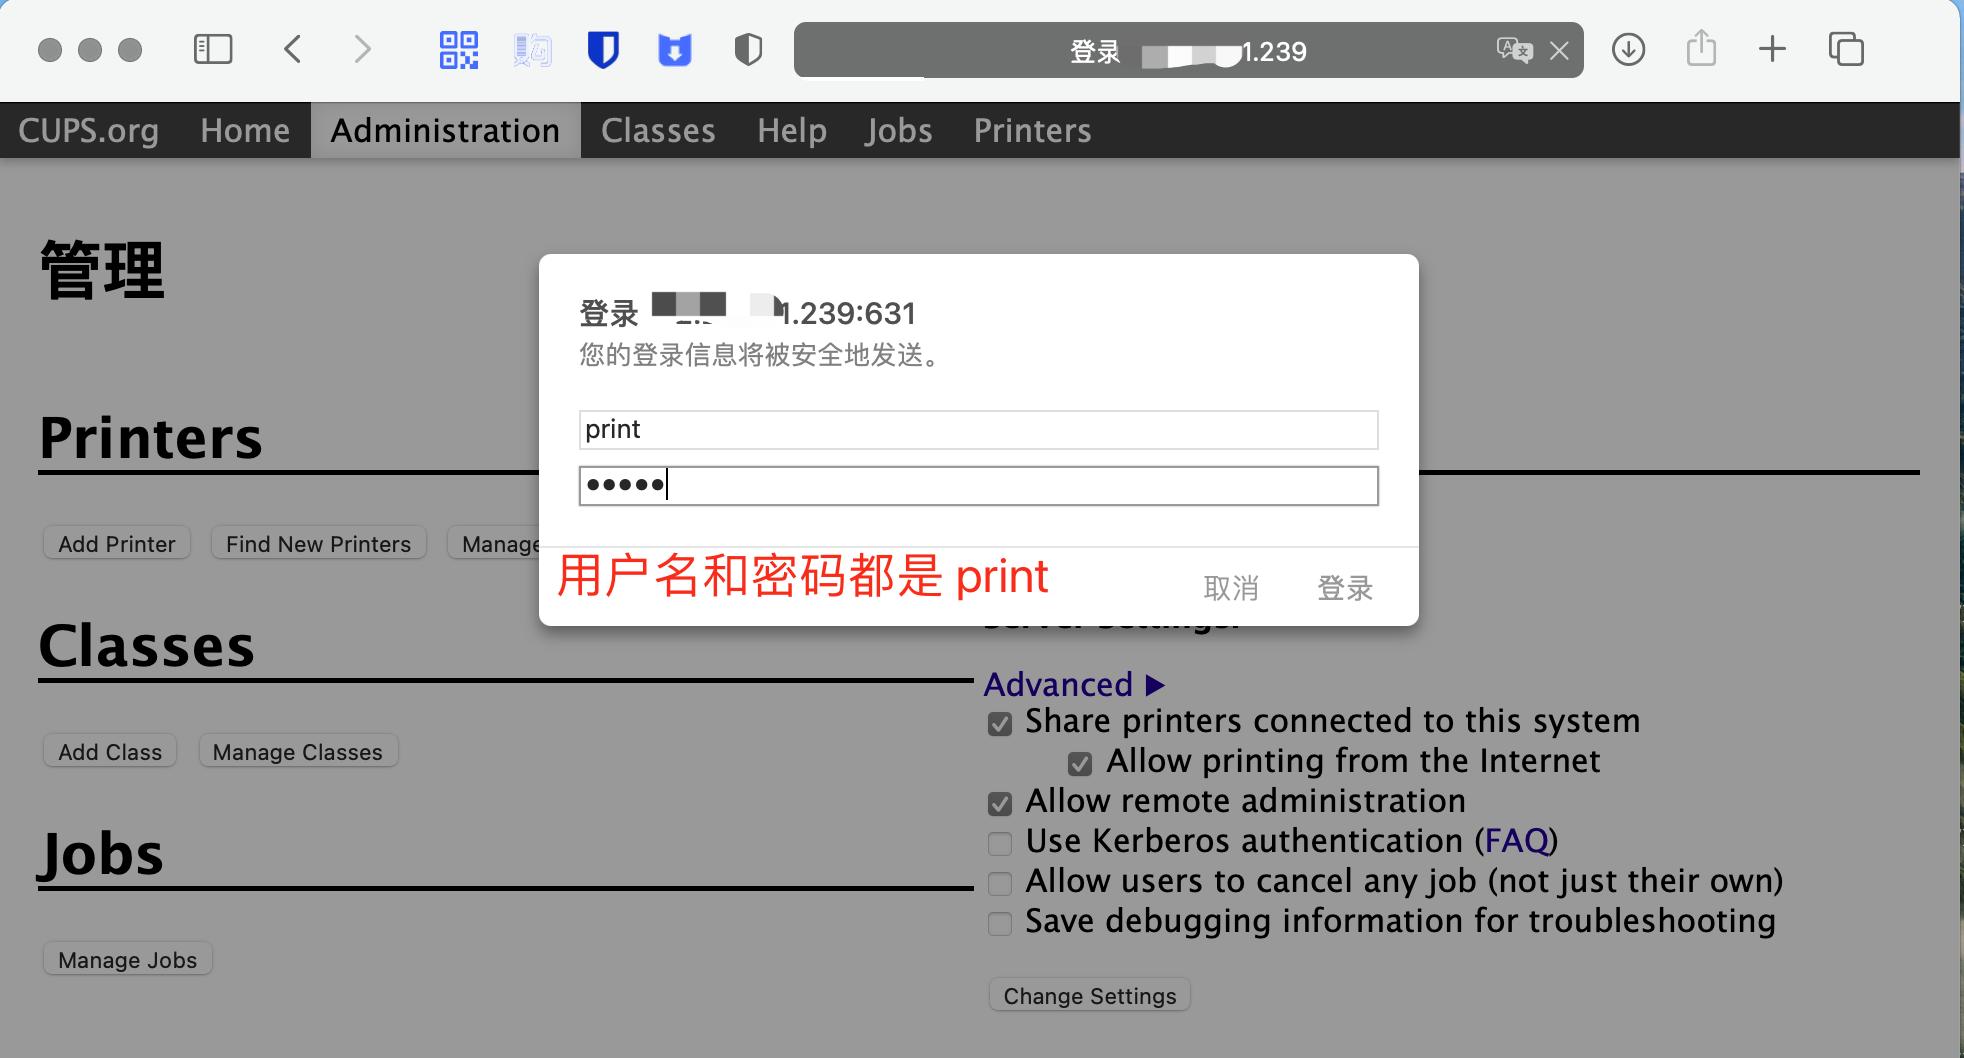Open the Downloads list
The height and width of the screenshot is (1058, 1964).
[1628, 49]
